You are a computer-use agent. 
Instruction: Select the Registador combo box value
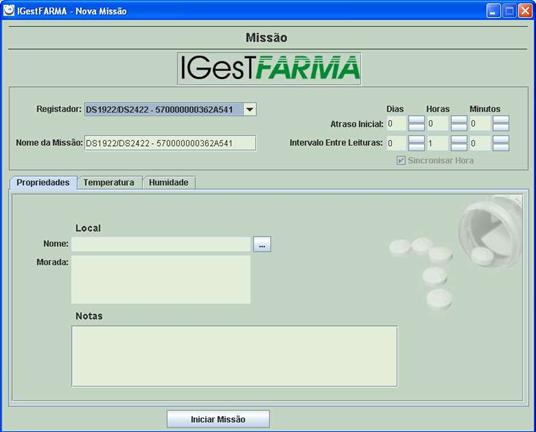[x=164, y=109]
